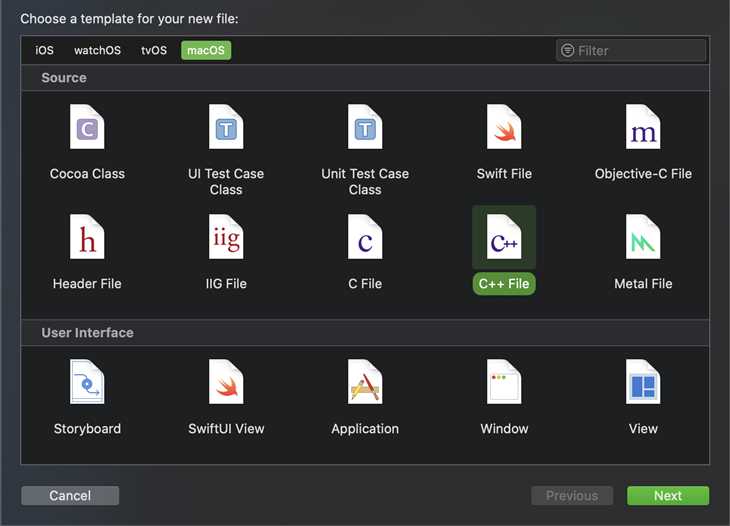Click the "Window" label text
This screenshot has width=730, height=526.
coord(504,429)
